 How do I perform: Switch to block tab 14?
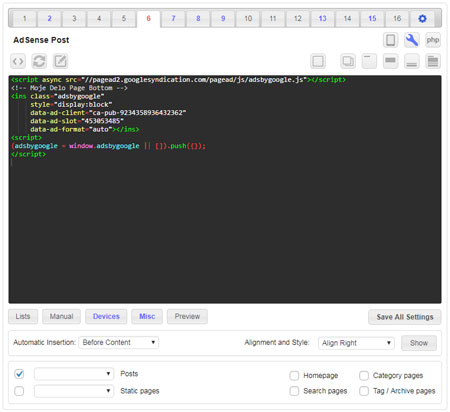click(347, 18)
